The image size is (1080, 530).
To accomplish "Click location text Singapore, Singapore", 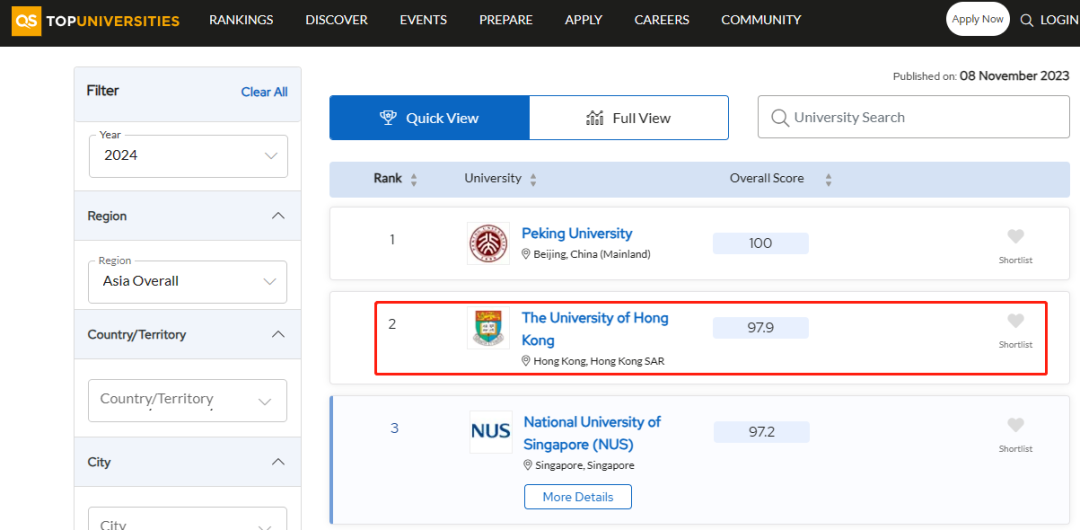I will click(585, 465).
